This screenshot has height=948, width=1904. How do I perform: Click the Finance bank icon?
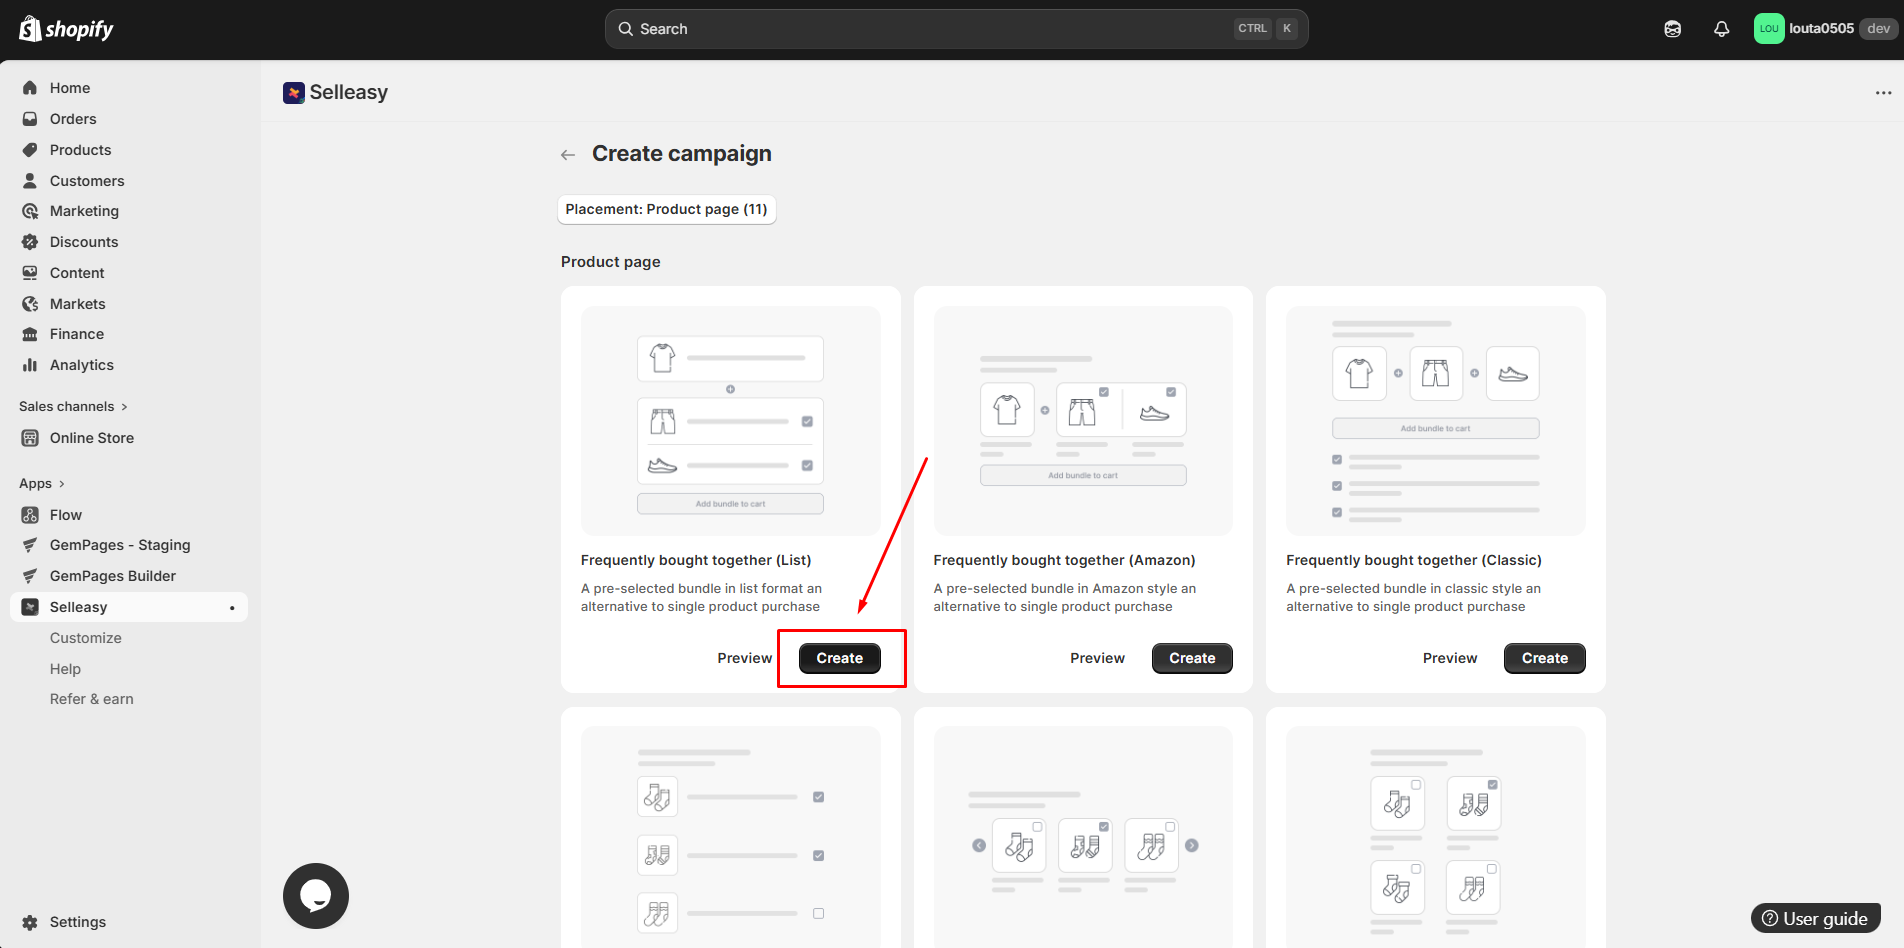pyautogui.click(x=30, y=334)
